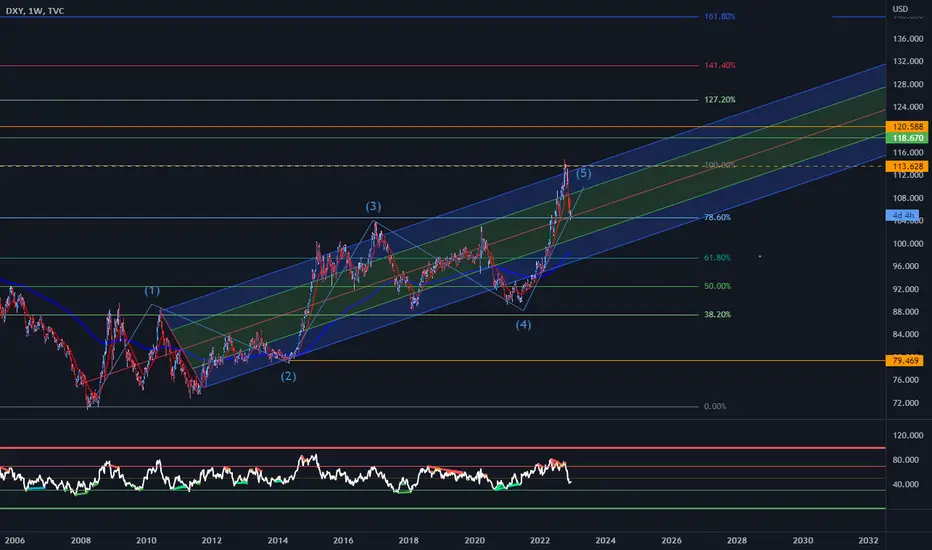
Task: Click the 0.00% Fibonacci level label
Action: point(715,407)
